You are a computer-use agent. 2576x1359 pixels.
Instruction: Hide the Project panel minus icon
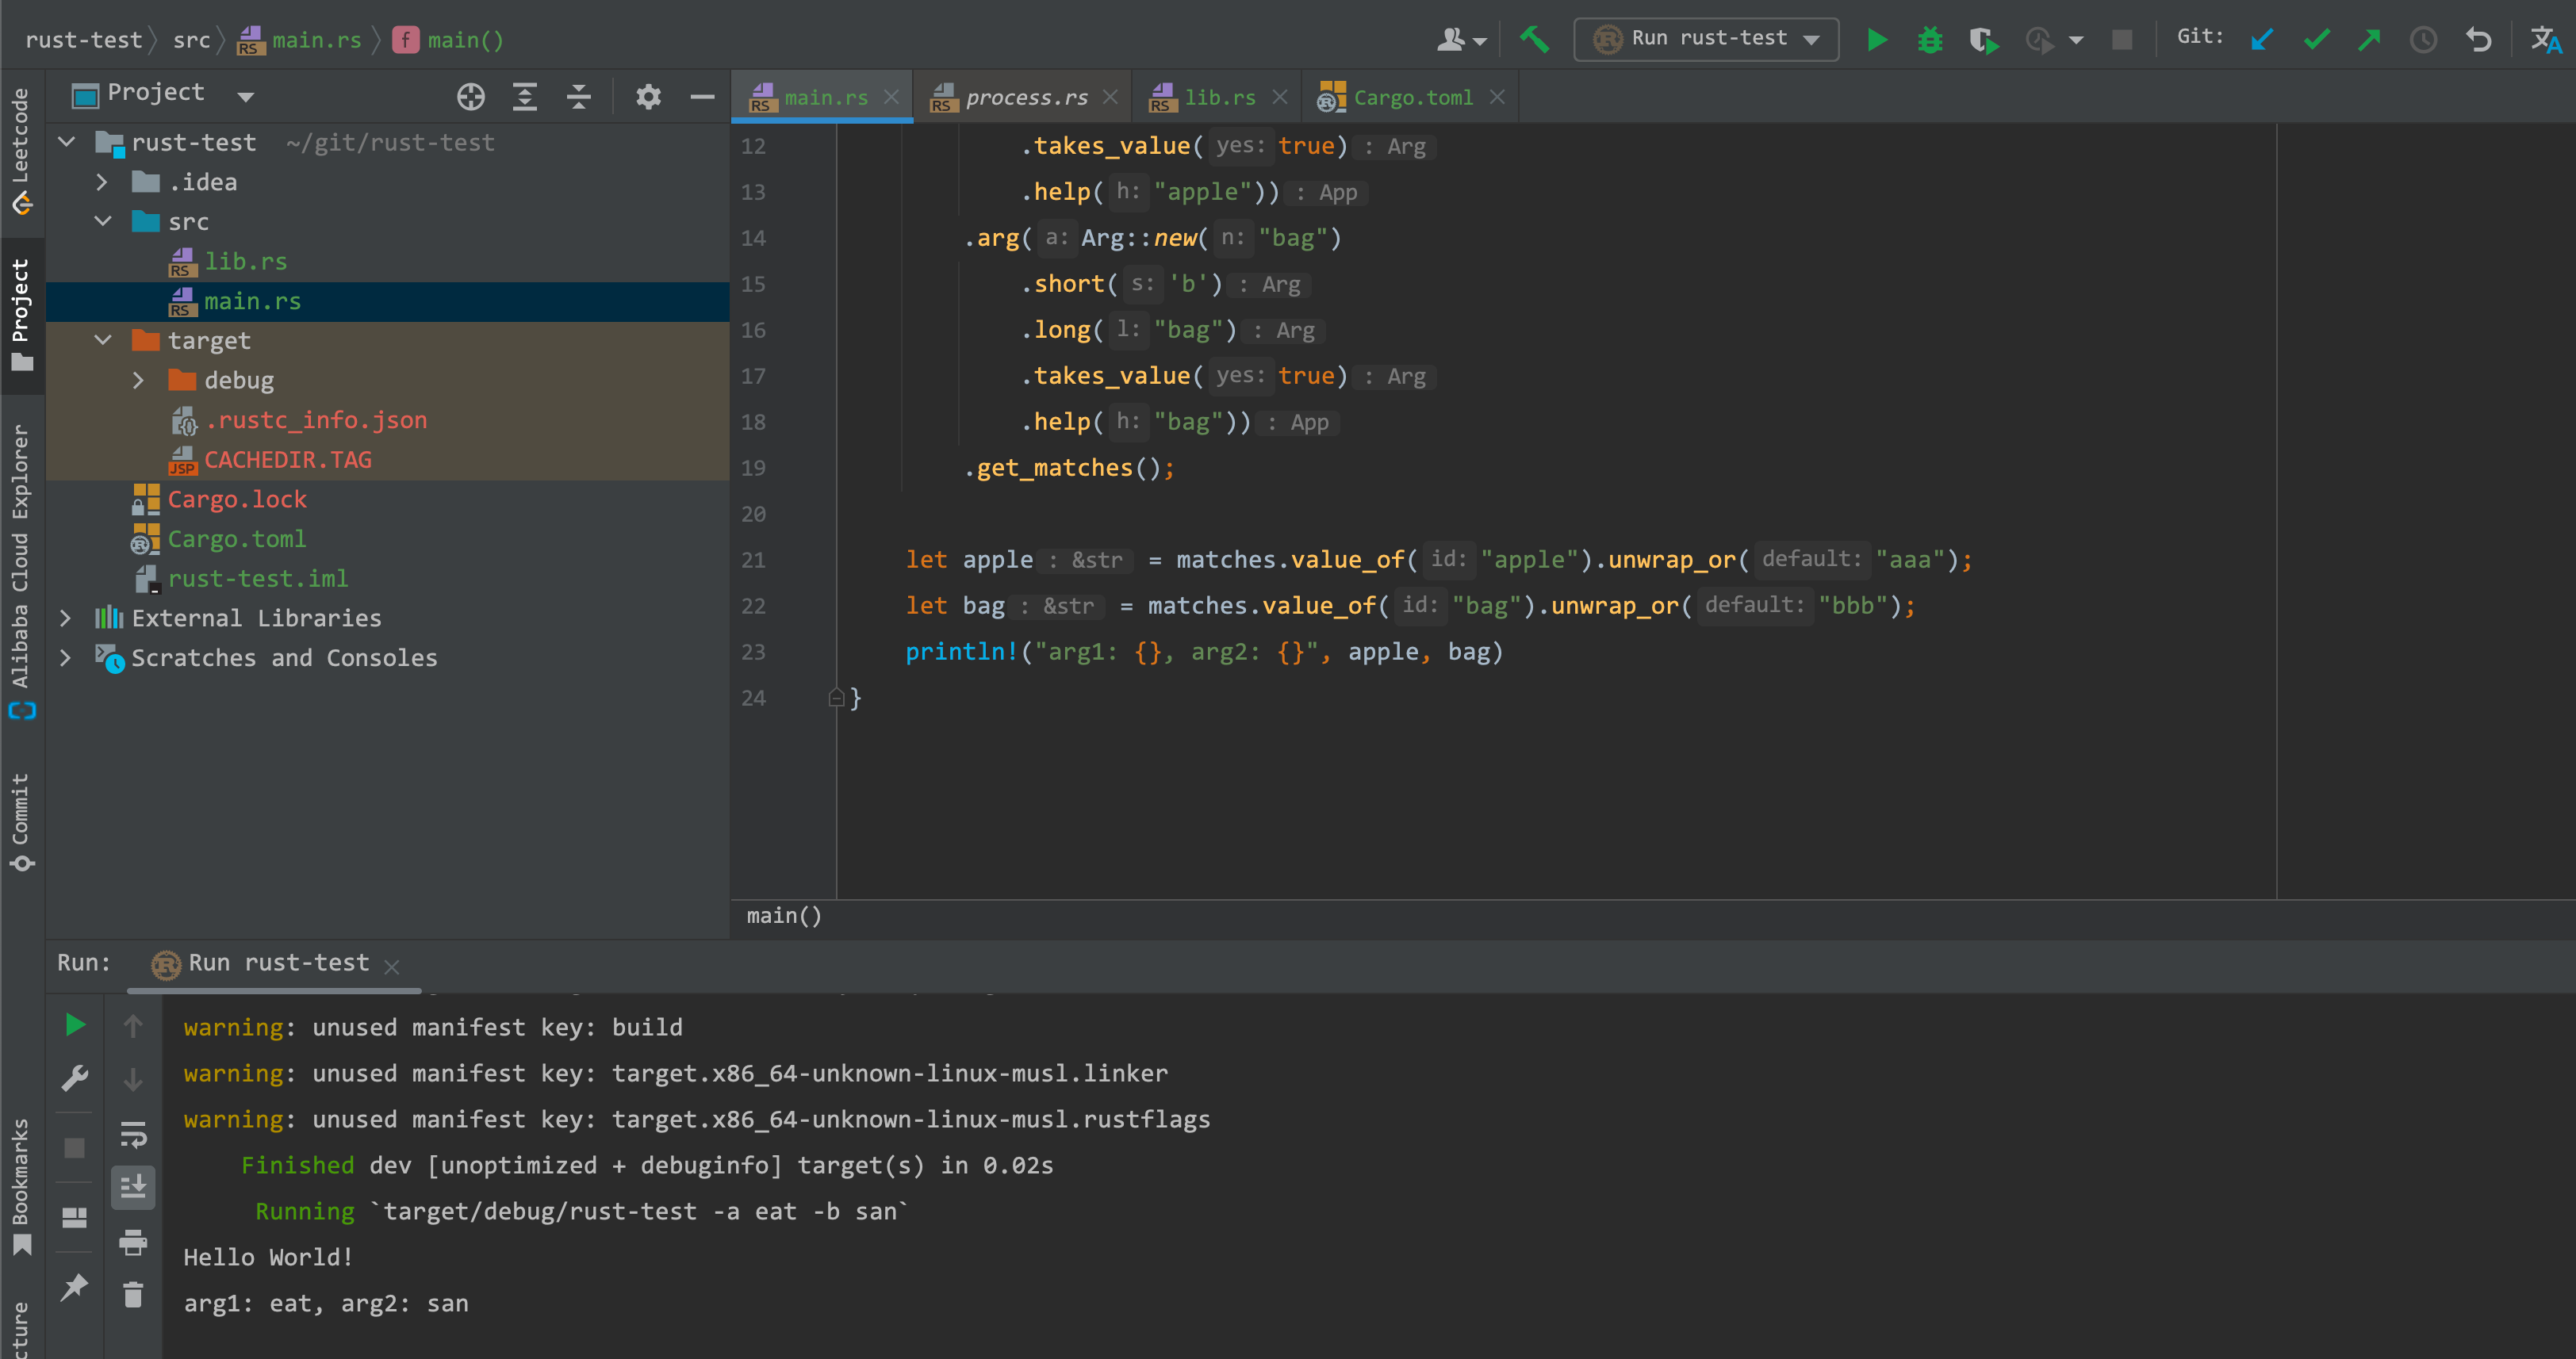point(702,96)
